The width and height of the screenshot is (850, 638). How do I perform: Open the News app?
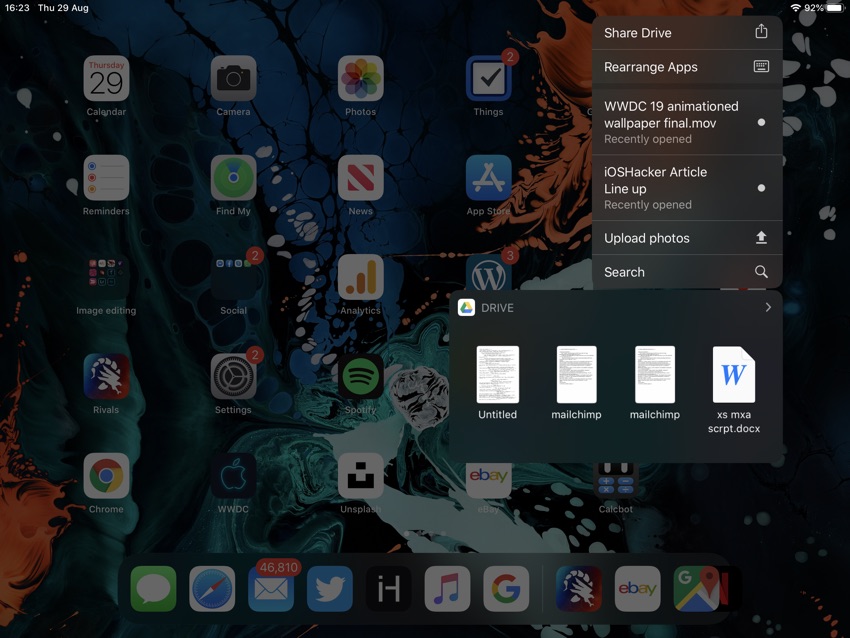(360, 178)
